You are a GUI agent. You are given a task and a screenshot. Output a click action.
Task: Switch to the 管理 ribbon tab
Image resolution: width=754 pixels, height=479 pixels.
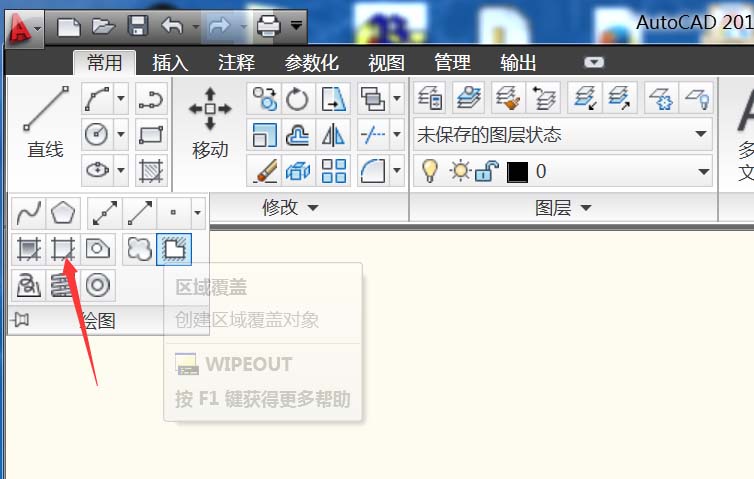[x=452, y=63]
